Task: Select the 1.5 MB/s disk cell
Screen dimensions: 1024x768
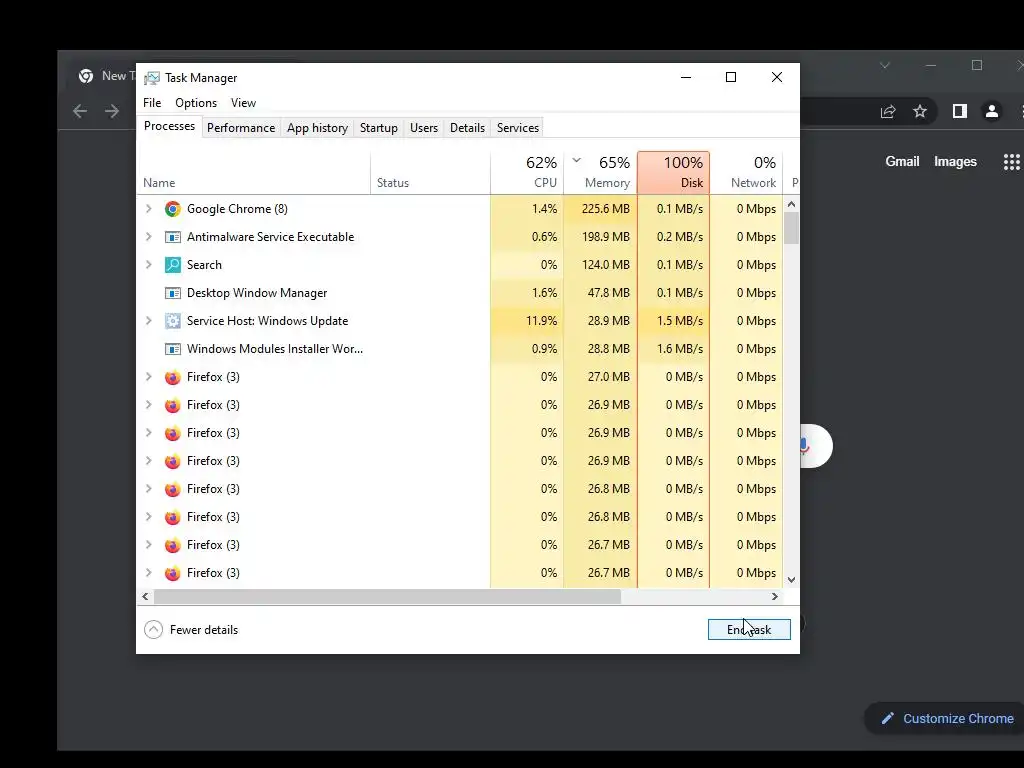Action: coord(673,321)
